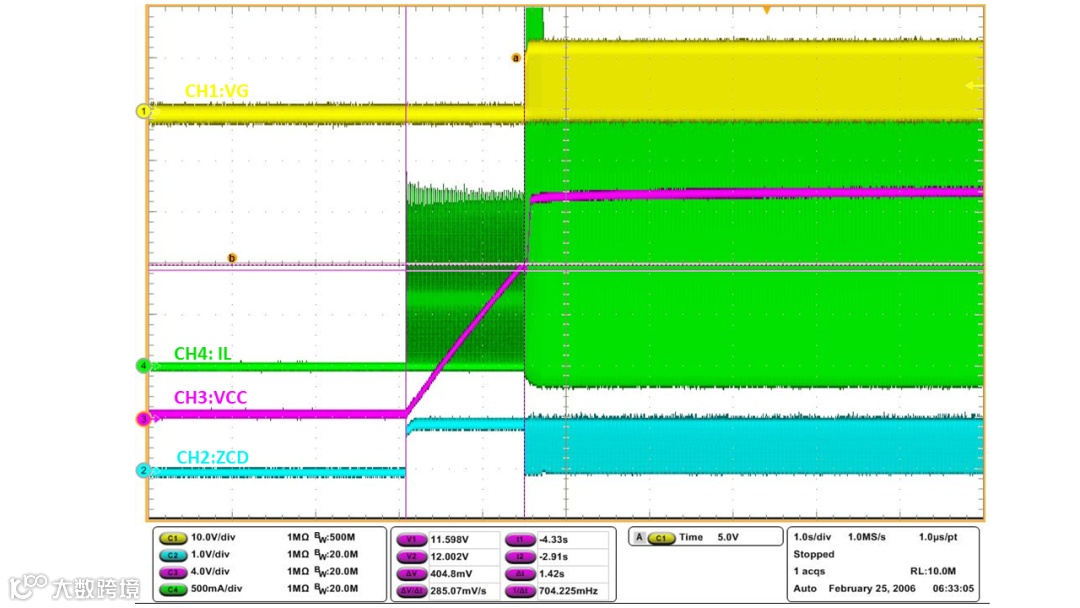Click the 11.598V V1 value

[x=450, y=540]
